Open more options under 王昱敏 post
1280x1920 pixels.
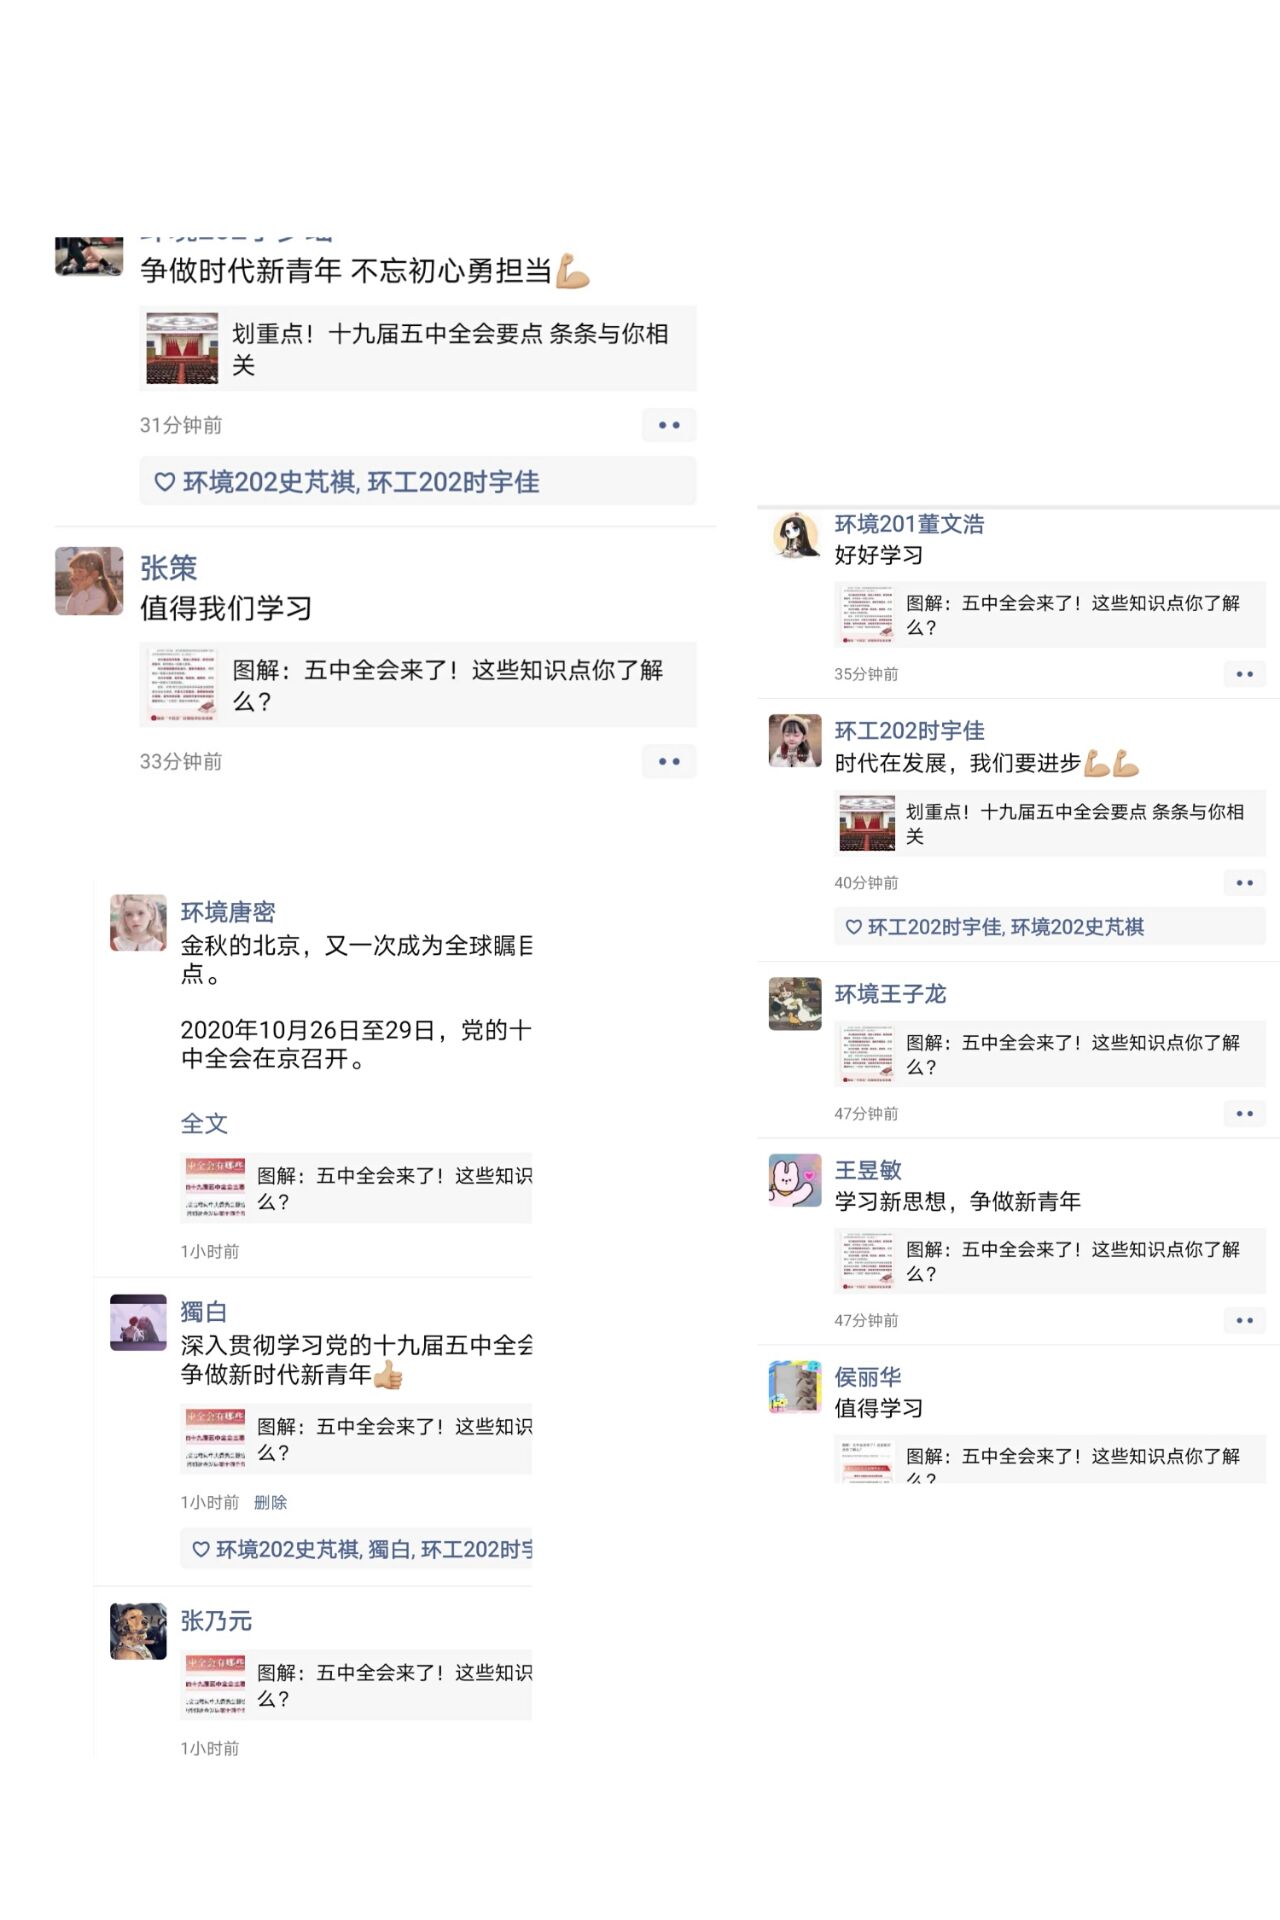pos(1245,1321)
